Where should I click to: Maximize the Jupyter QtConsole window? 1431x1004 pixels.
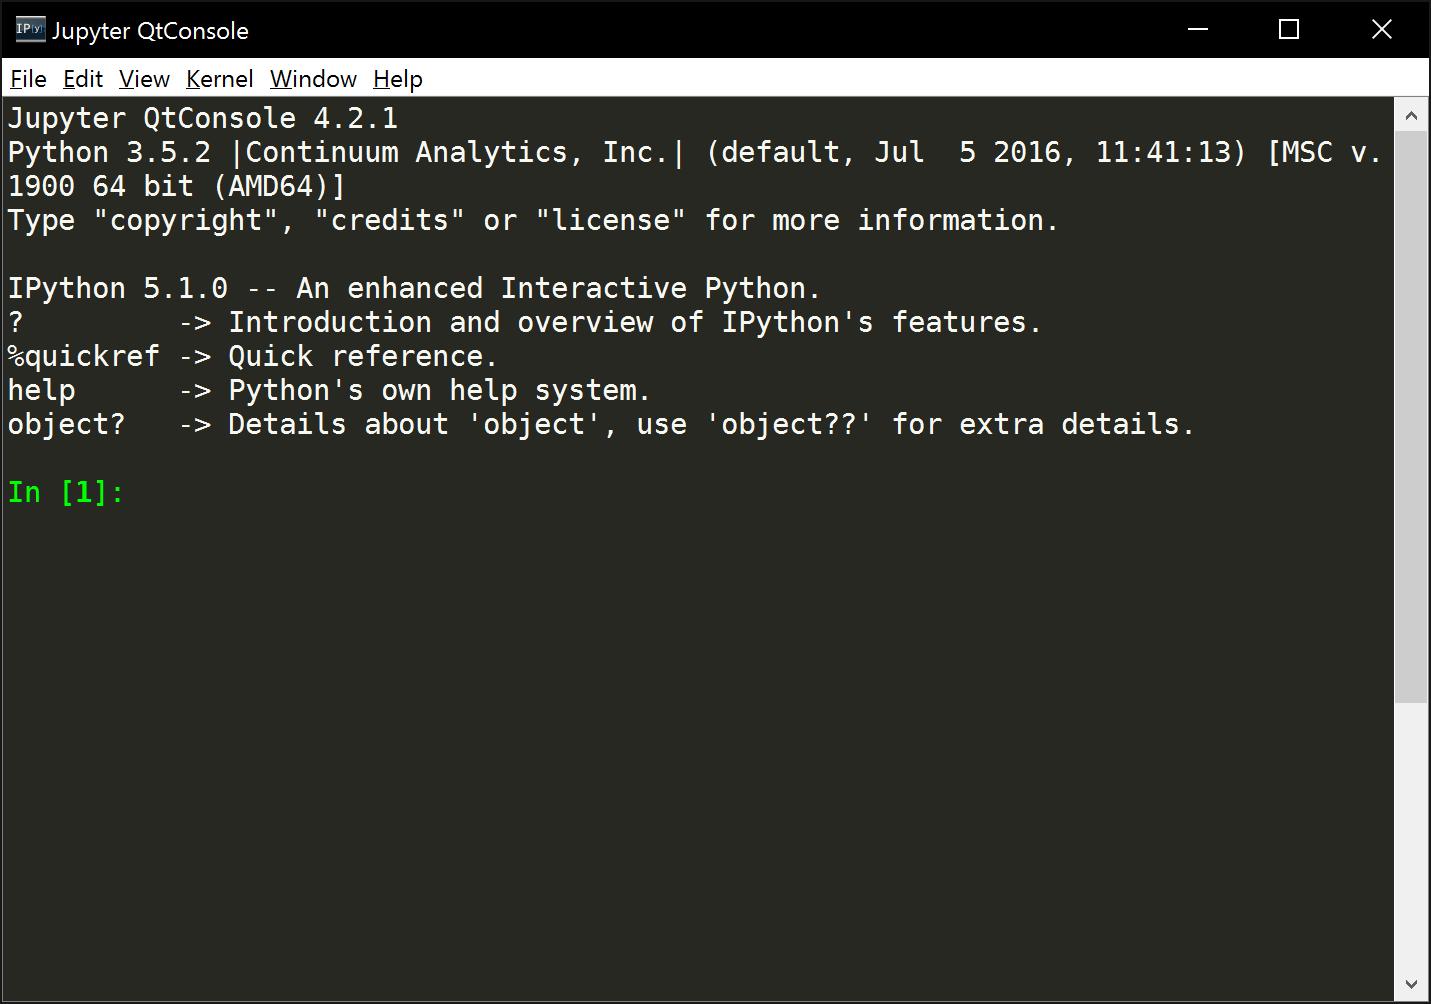coord(1289,30)
